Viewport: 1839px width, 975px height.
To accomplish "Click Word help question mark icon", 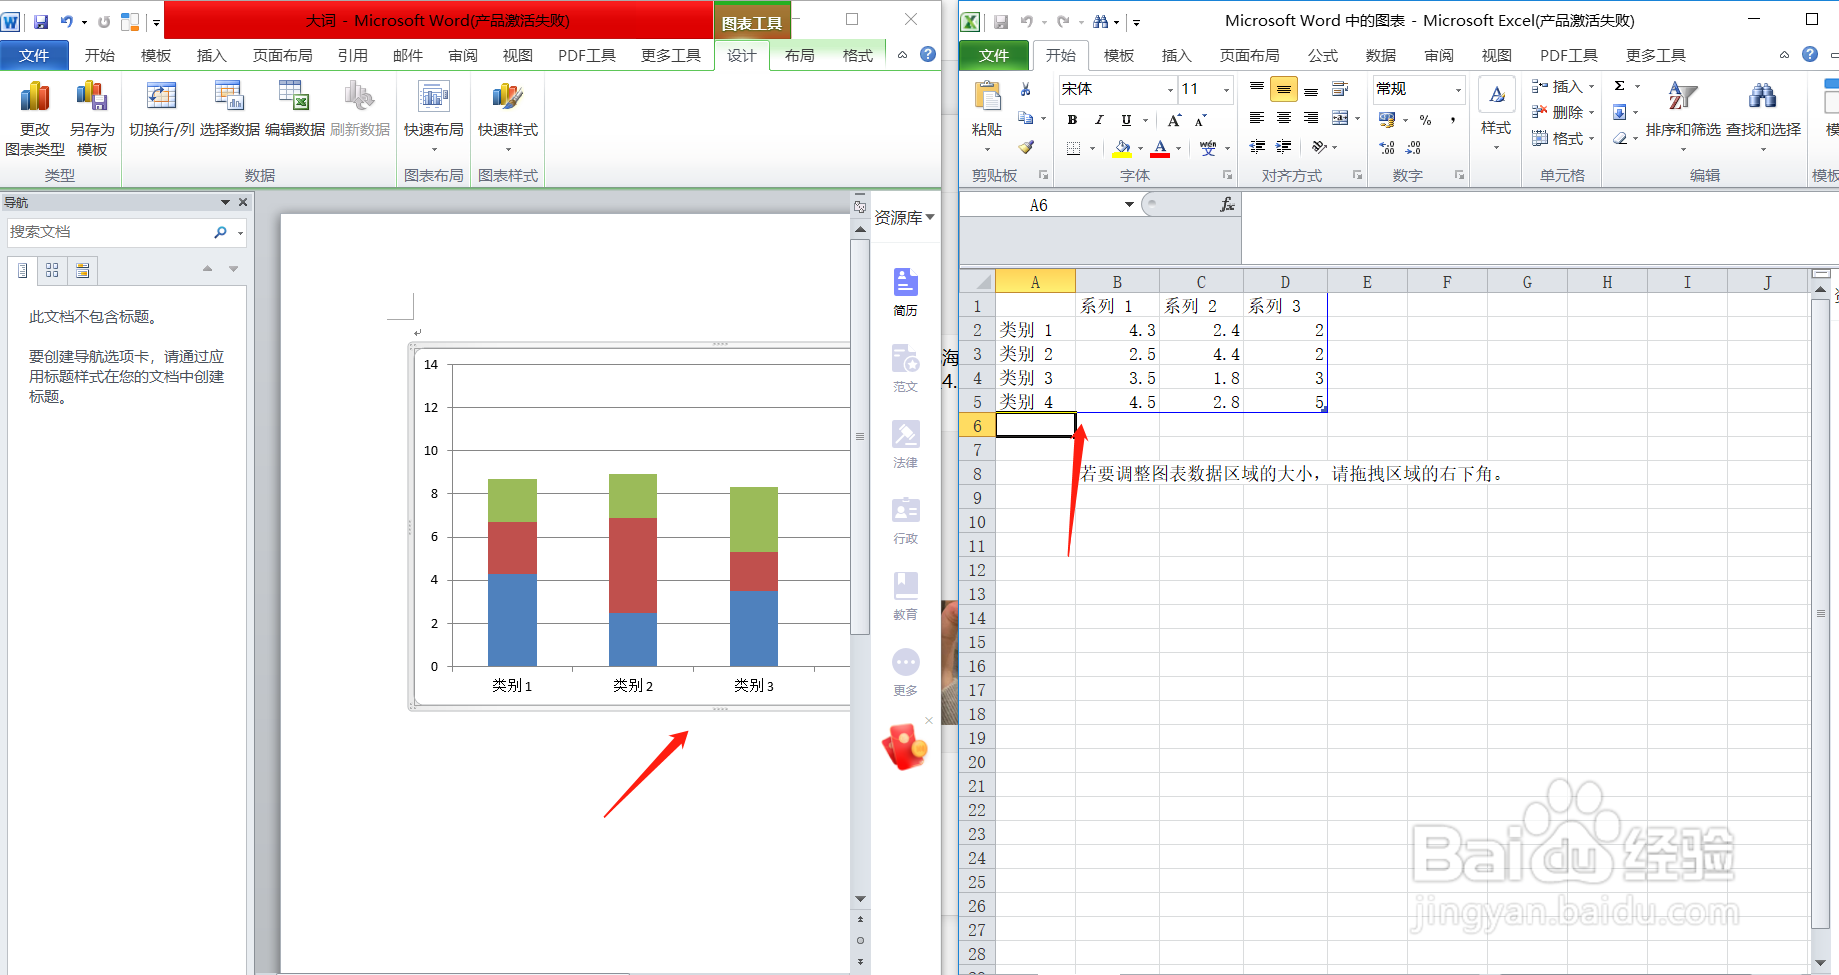I will [928, 55].
